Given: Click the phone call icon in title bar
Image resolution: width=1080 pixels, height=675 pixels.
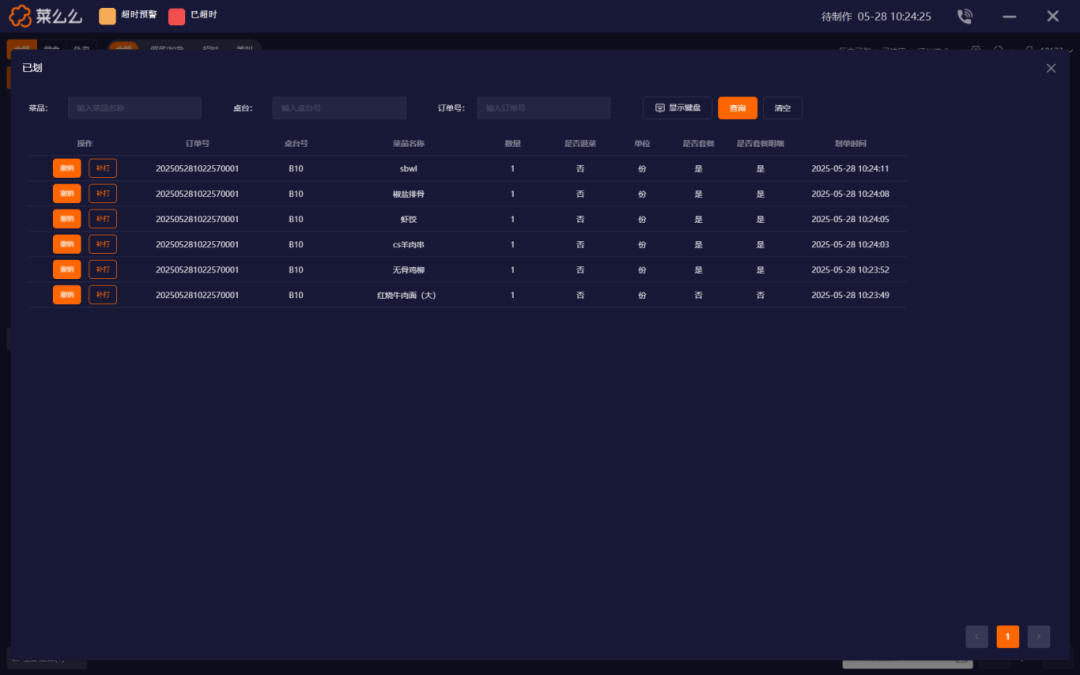Looking at the screenshot, I should pos(964,16).
